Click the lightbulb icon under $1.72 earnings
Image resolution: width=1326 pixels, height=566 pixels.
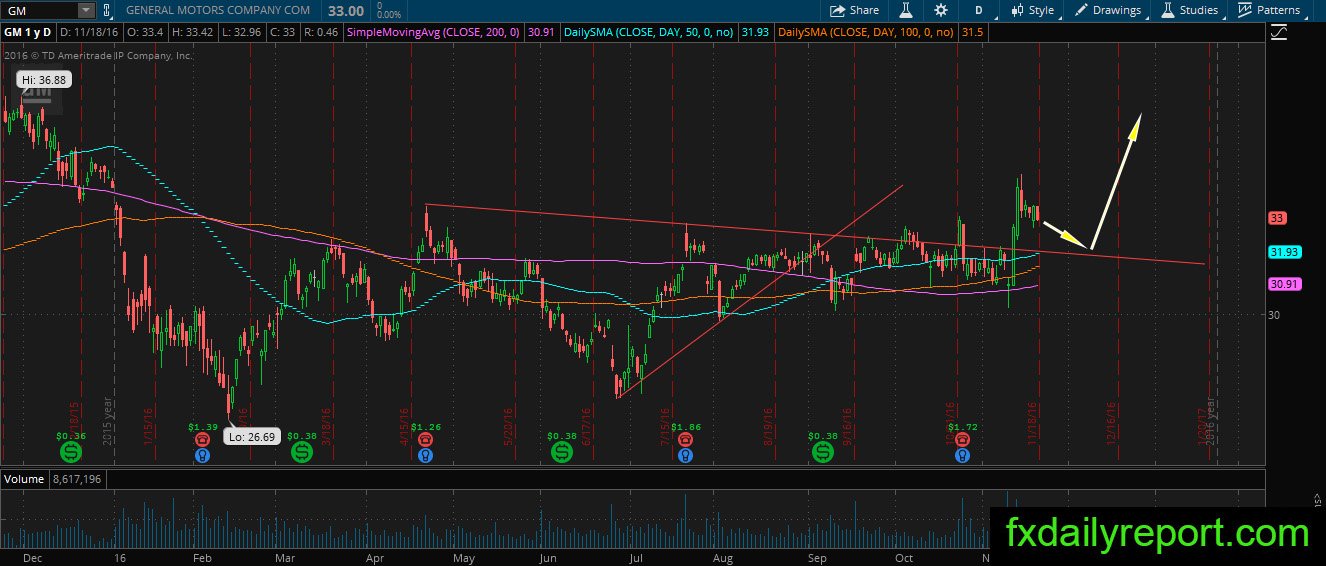point(961,455)
